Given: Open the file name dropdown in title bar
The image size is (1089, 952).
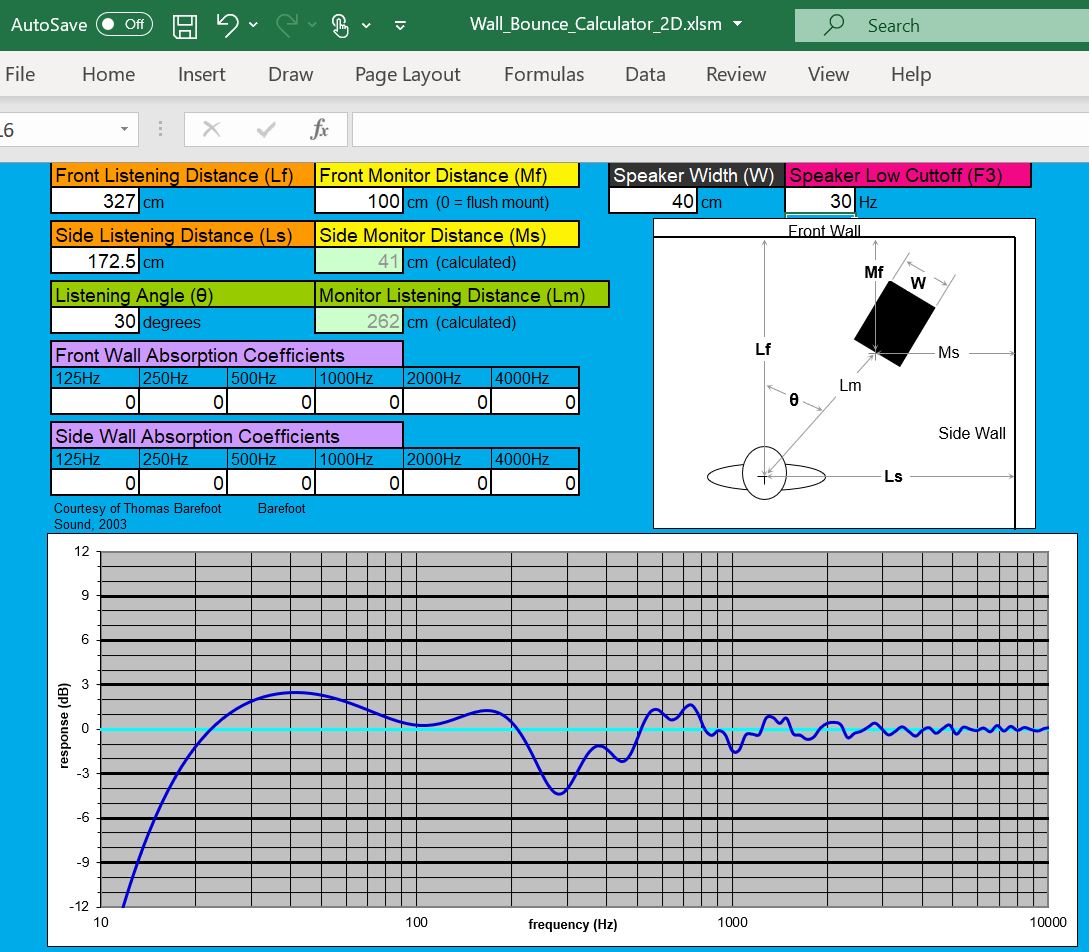Looking at the screenshot, I should coord(738,25).
